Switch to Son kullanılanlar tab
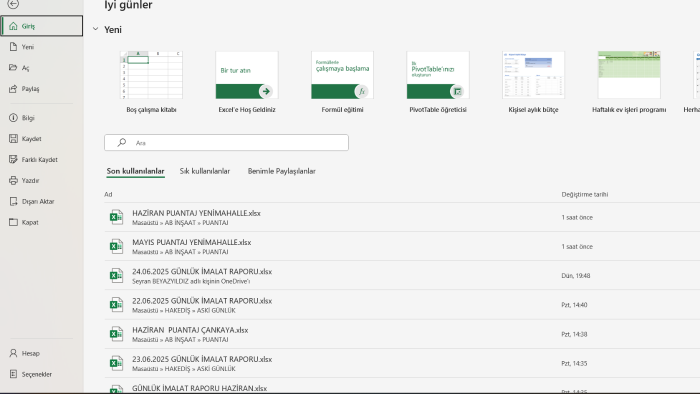The height and width of the screenshot is (394, 700). point(135,171)
